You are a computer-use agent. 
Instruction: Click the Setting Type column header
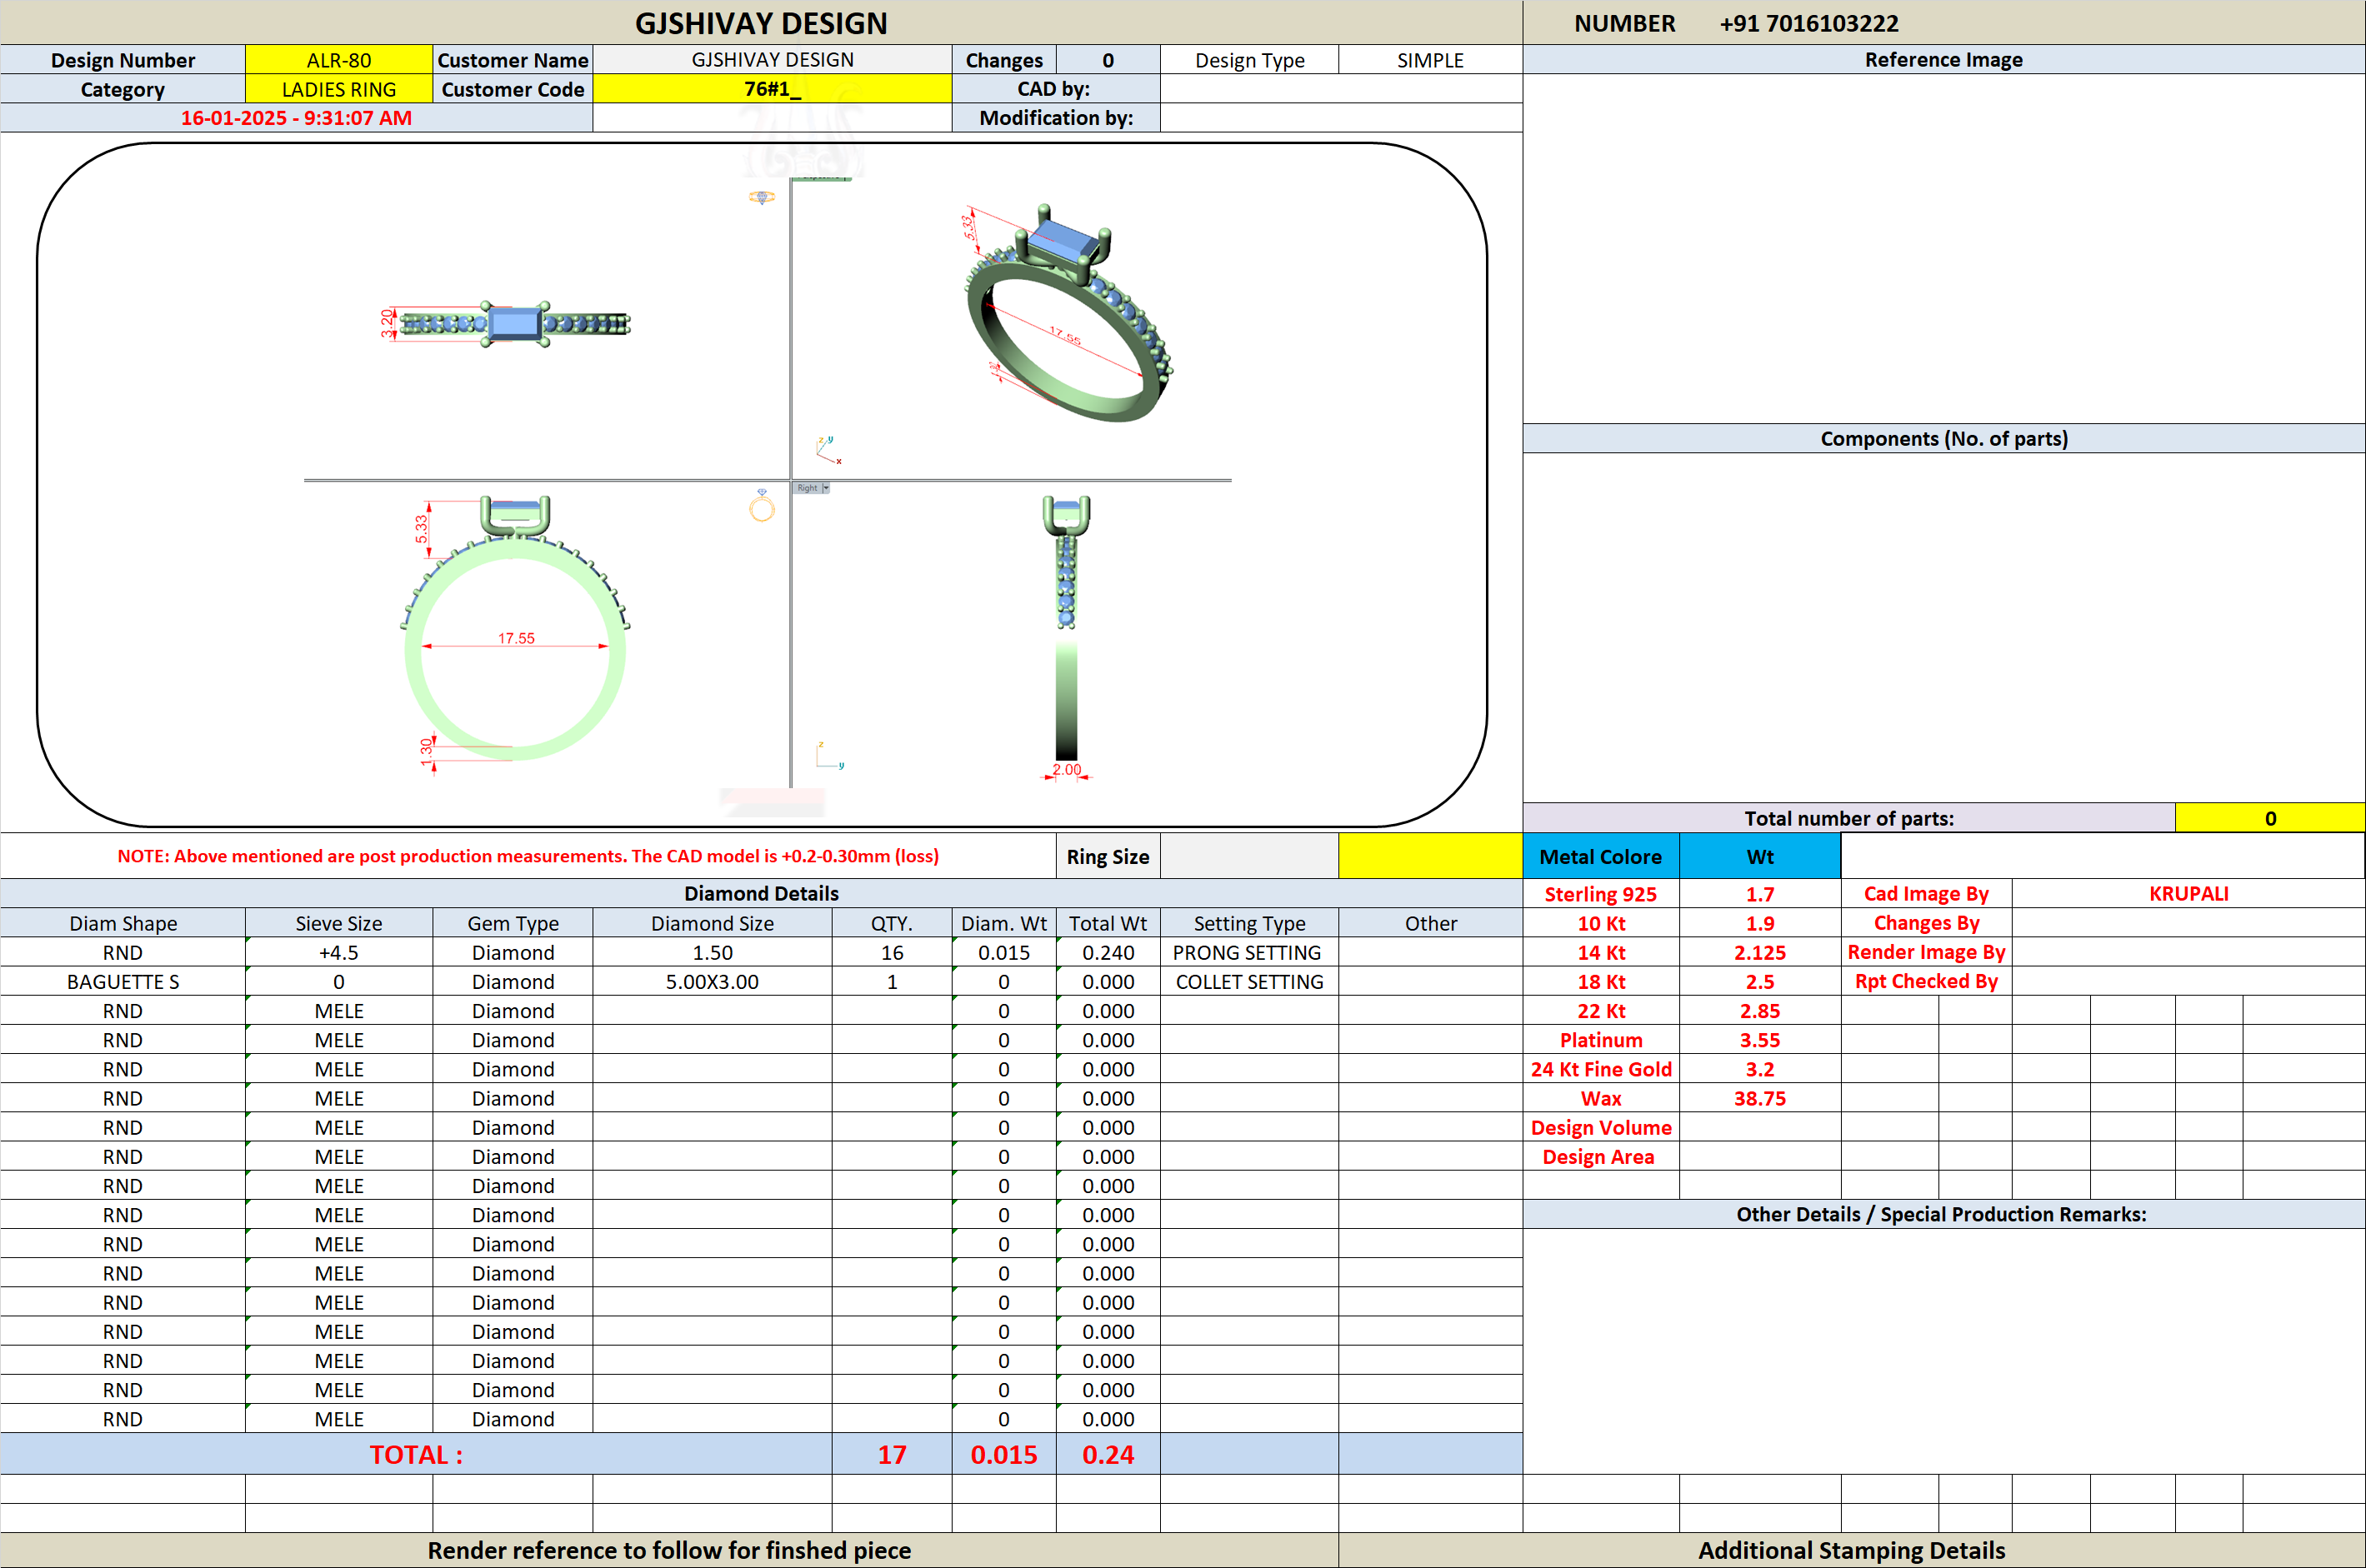coord(1249,923)
